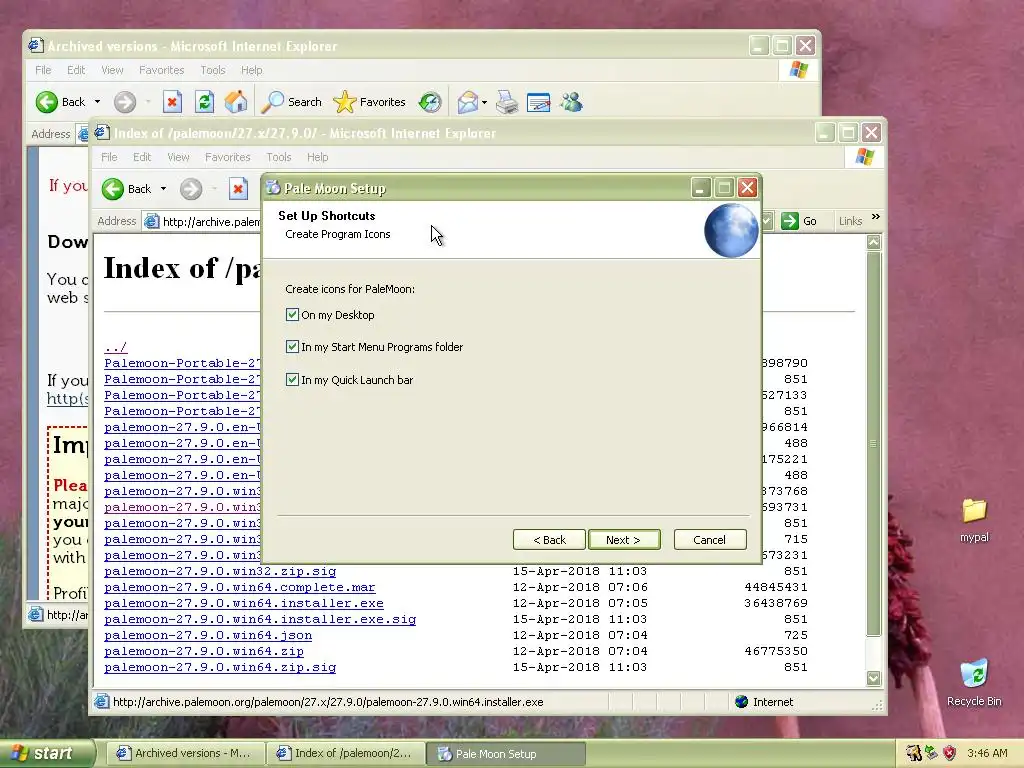Click Stop icon in Archived versions toolbar
The width and height of the screenshot is (1024, 768).
172,102
